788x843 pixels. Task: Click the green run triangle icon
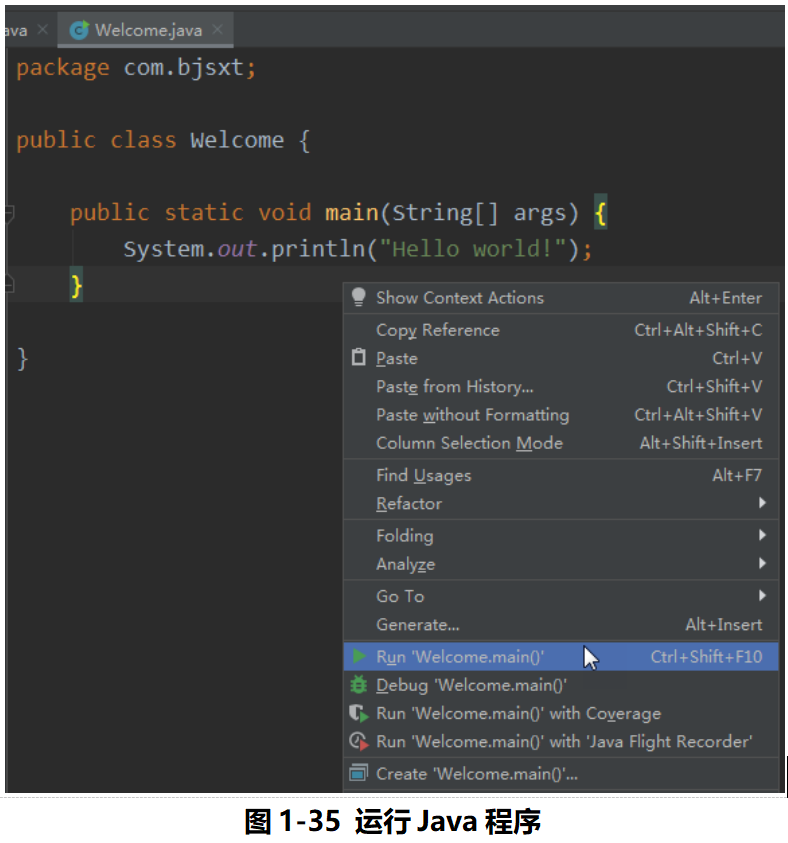point(359,656)
